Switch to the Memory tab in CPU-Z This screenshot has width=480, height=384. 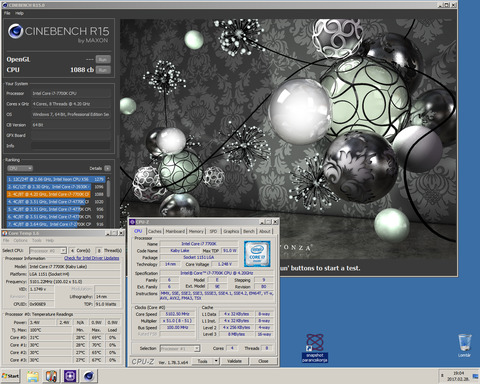(196, 231)
